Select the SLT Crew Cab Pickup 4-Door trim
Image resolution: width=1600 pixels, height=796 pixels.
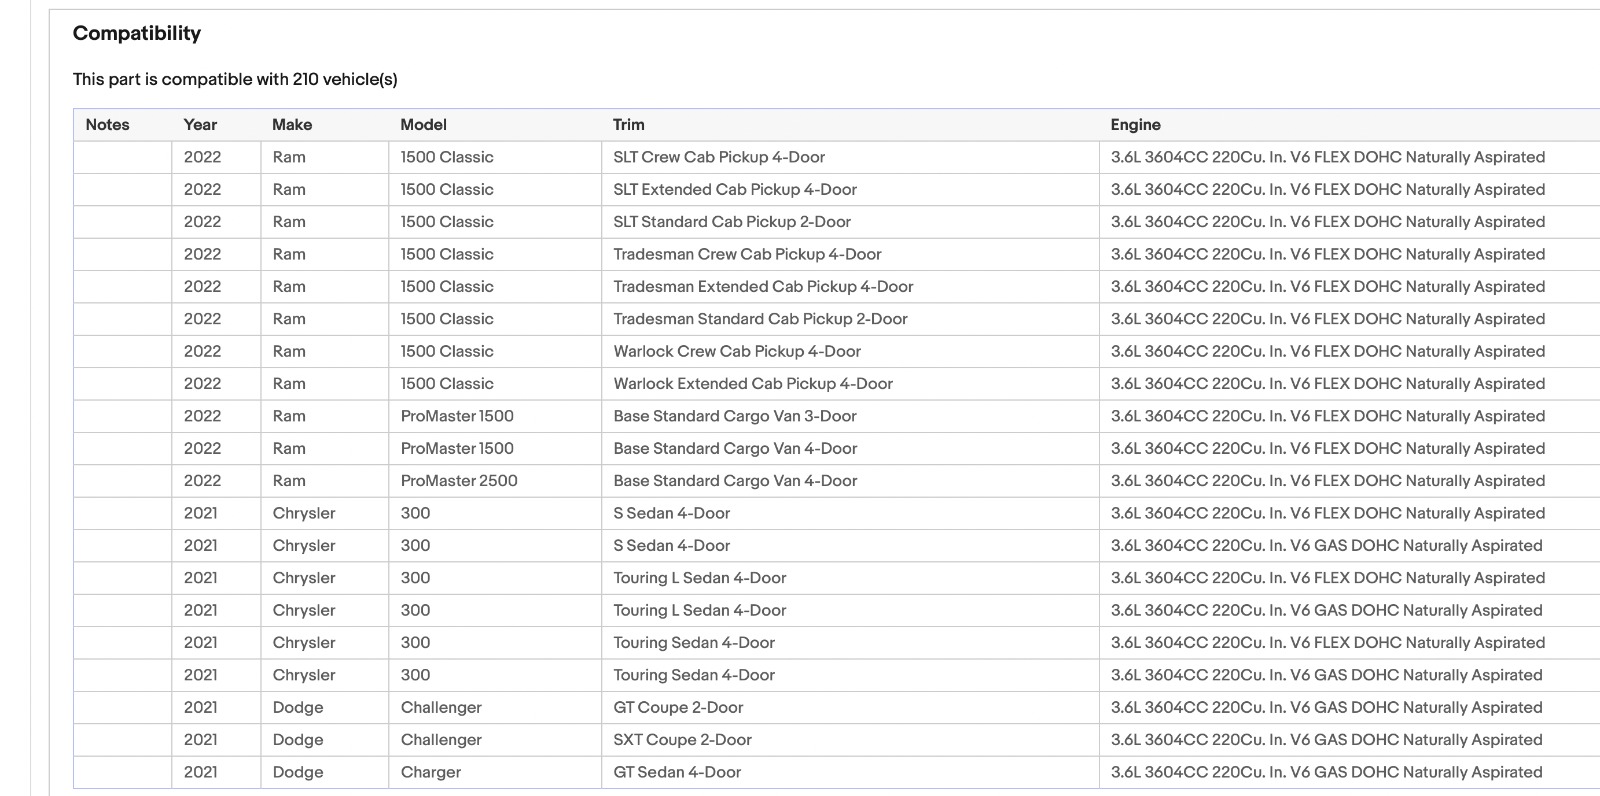(719, 157)
